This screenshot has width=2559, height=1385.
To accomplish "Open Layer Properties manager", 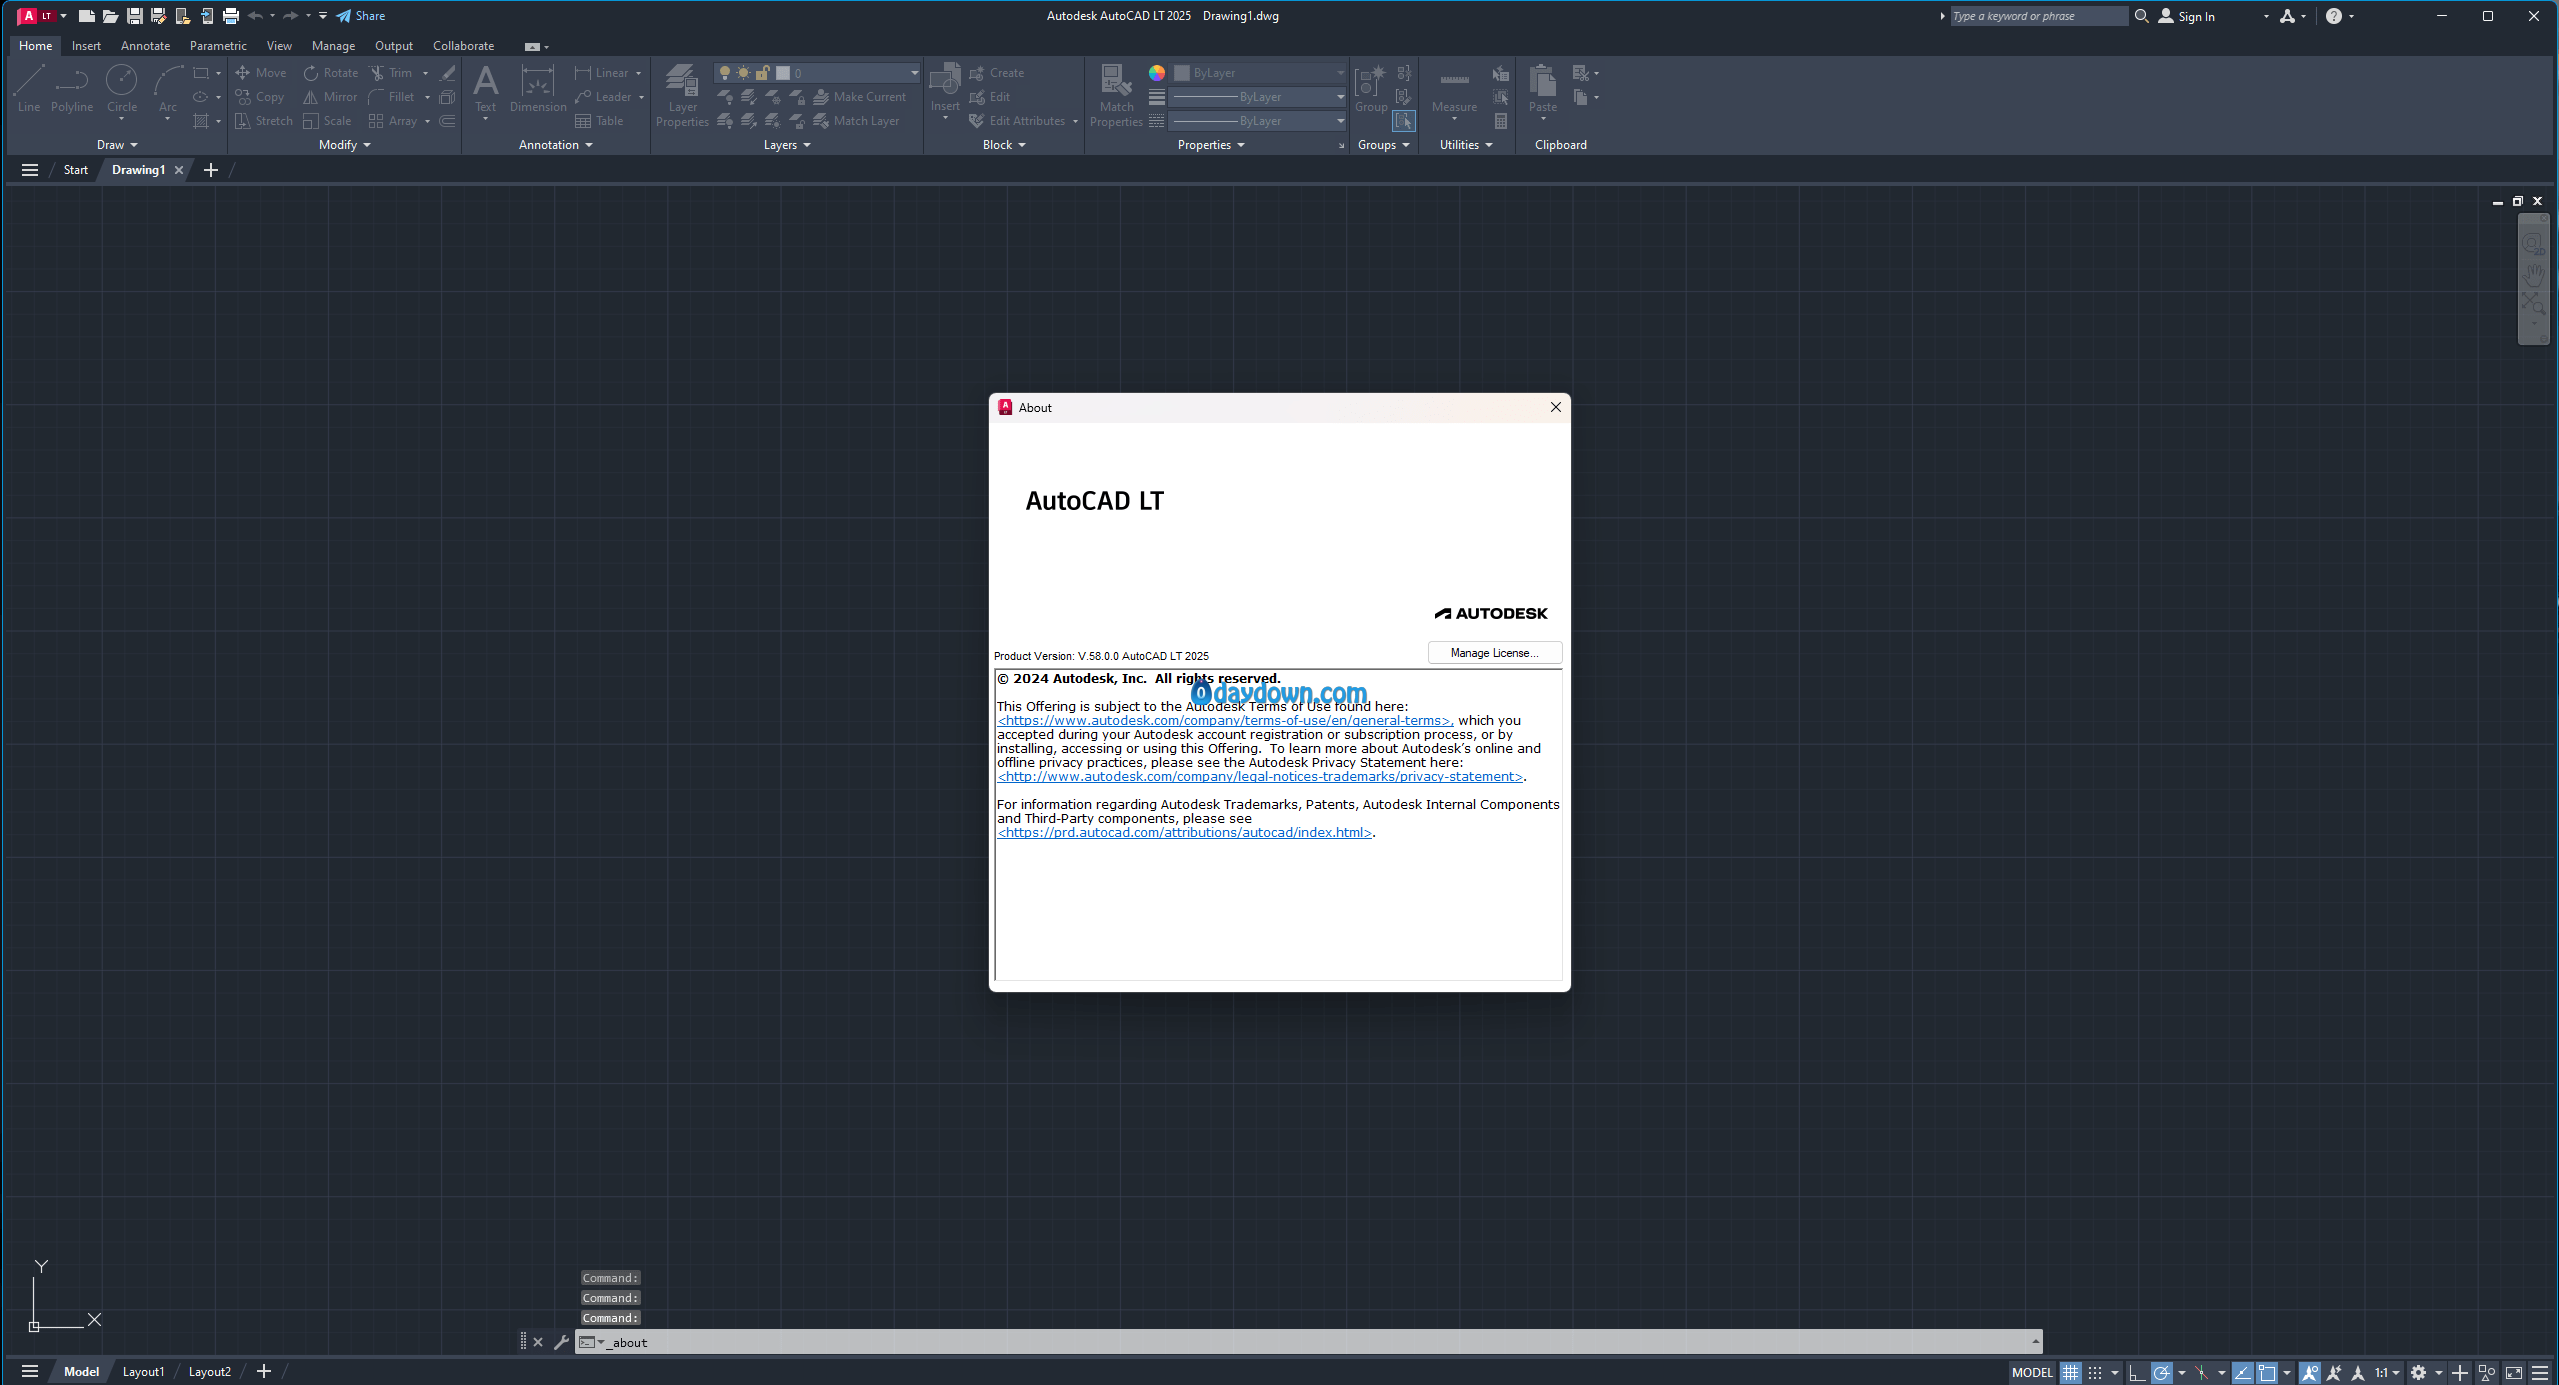I will (x=682, y=95).
